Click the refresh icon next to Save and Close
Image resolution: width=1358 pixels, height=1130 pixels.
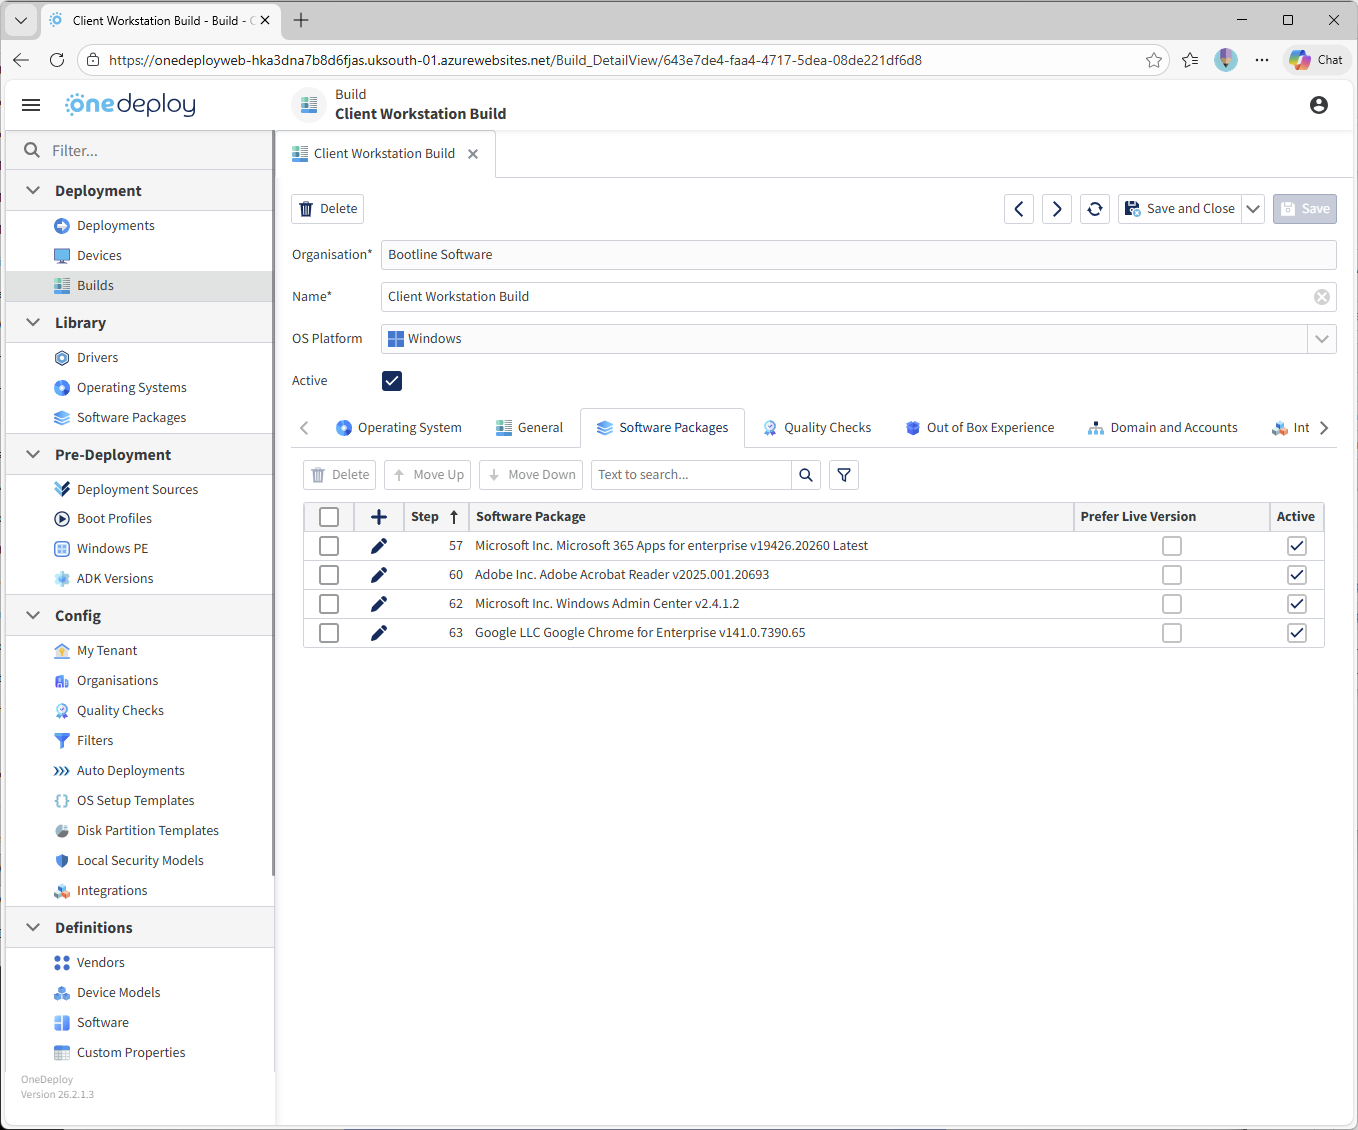(1095, 209)
